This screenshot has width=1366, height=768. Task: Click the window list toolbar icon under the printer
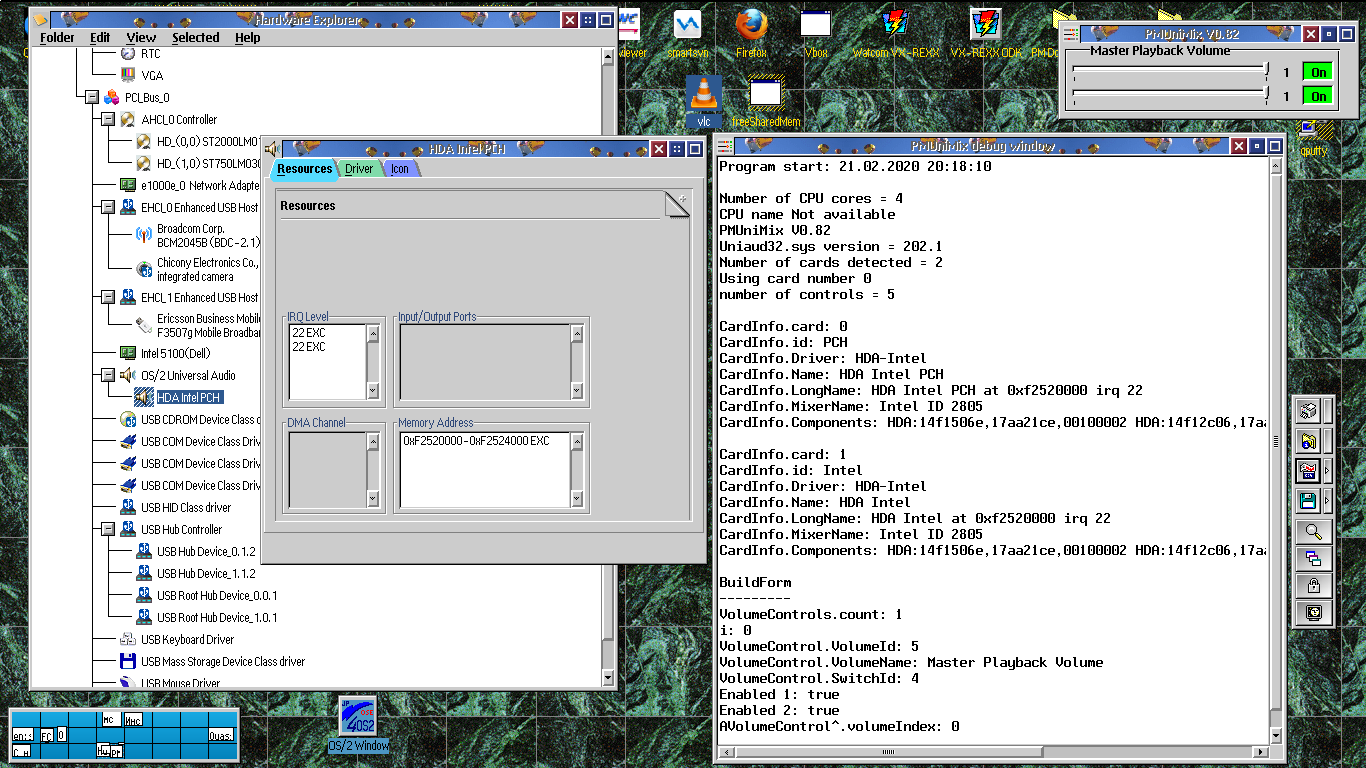pyautogui.click(x=1308, y=471)
